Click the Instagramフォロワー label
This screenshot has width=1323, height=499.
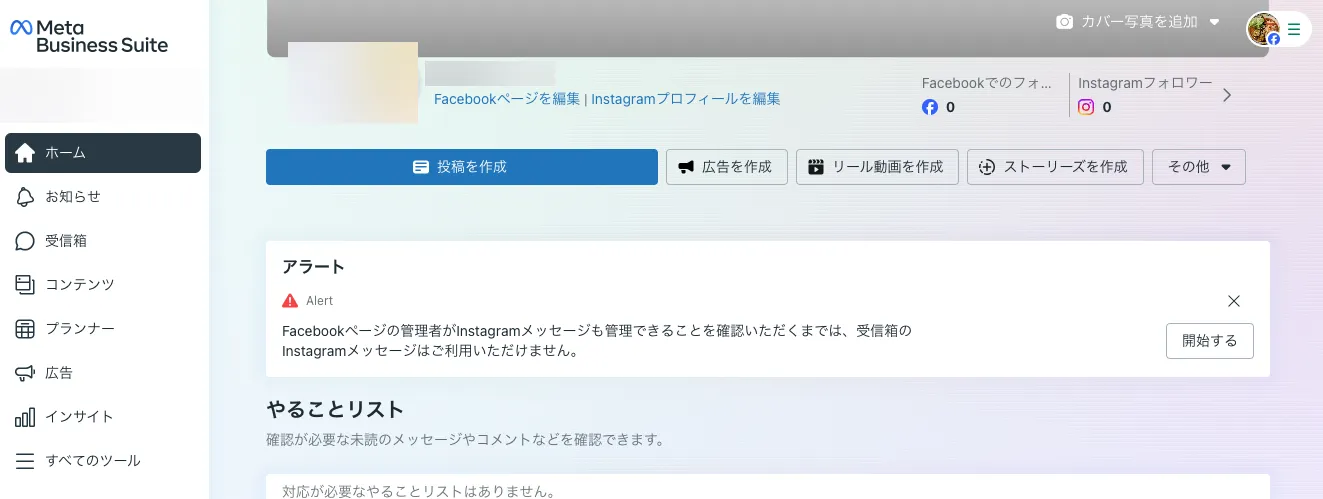coord(1145,84)
